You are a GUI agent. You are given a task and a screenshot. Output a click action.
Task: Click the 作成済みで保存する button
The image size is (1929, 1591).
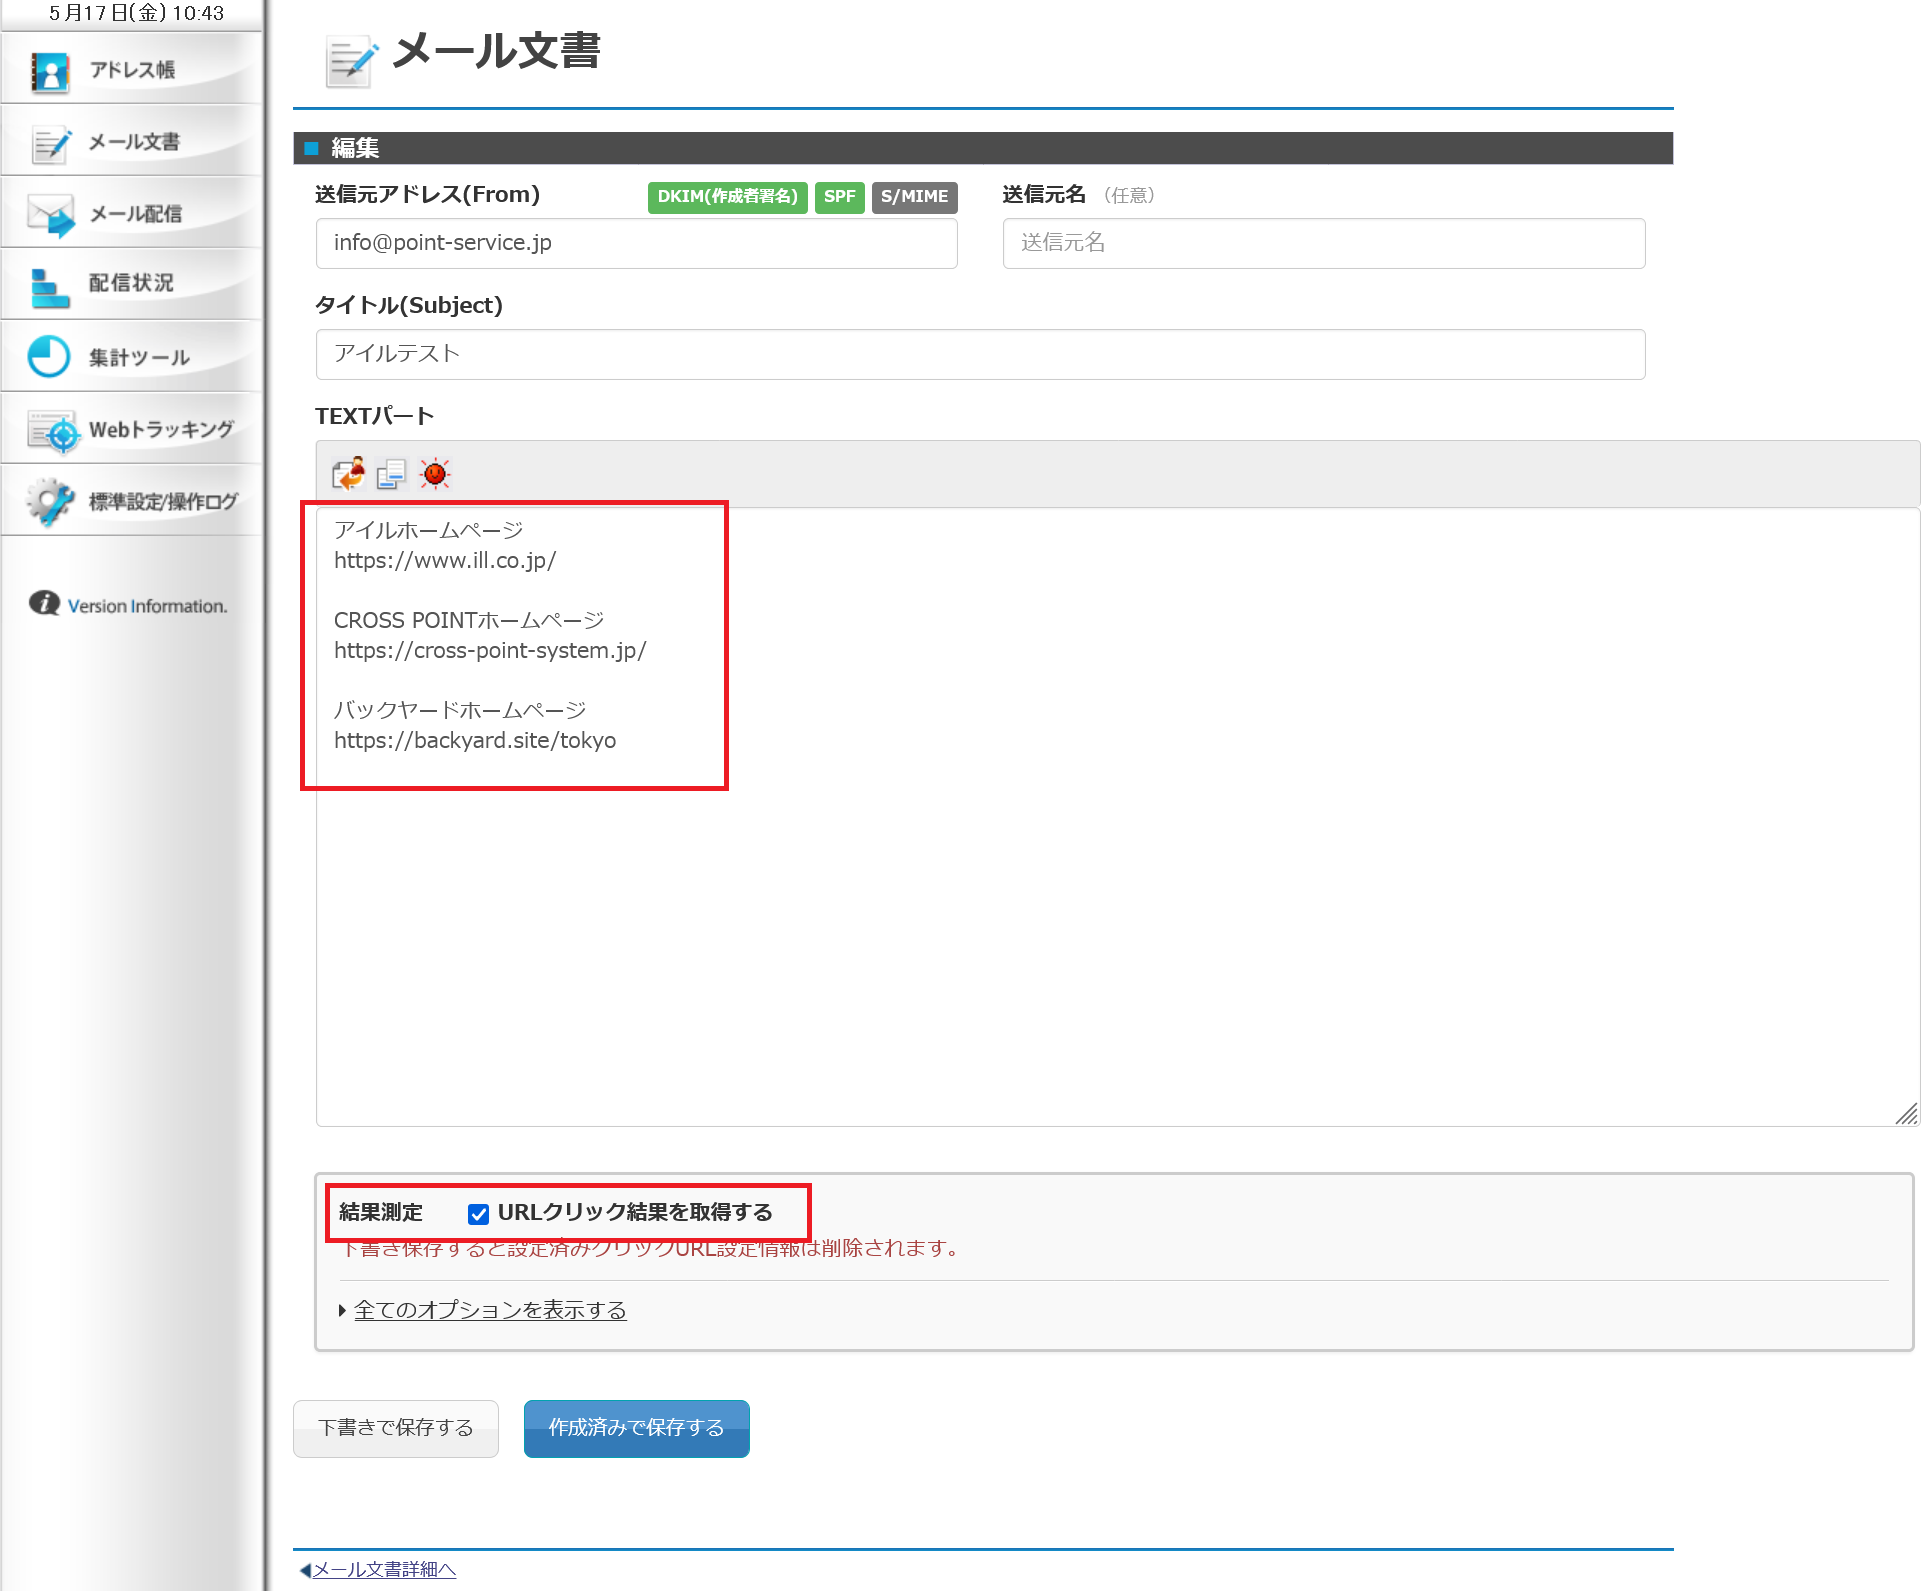pos(636,1428)
